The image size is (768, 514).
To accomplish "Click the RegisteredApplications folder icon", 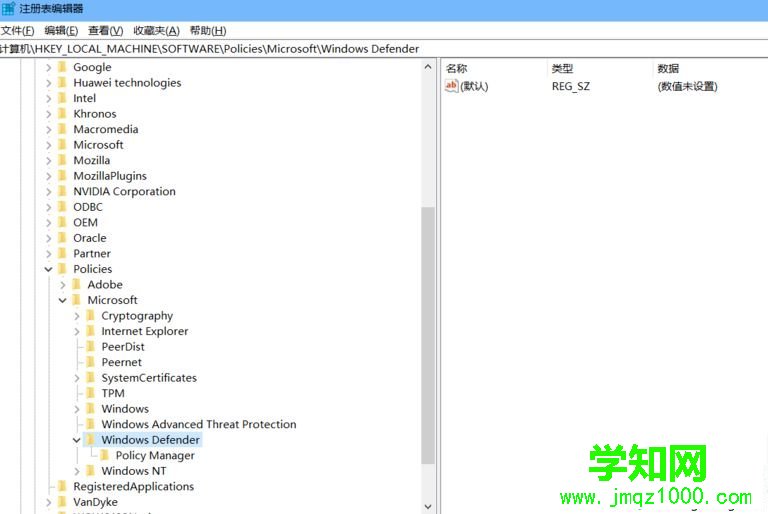I will [62, 486].
